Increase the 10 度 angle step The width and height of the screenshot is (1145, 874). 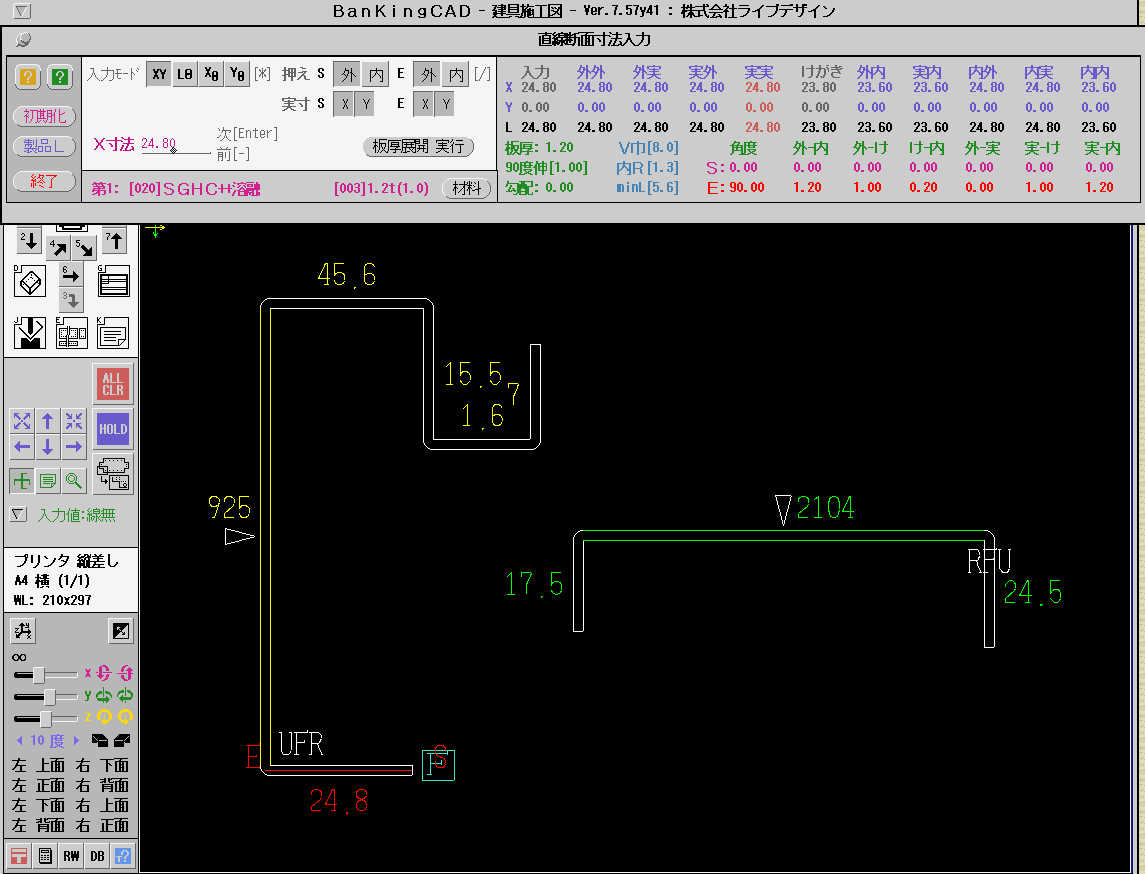click(76, 740)
